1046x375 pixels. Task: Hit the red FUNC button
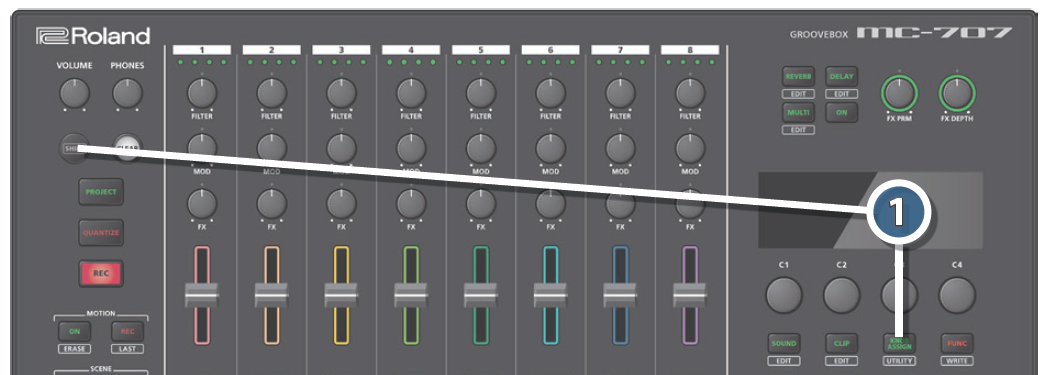957,344
